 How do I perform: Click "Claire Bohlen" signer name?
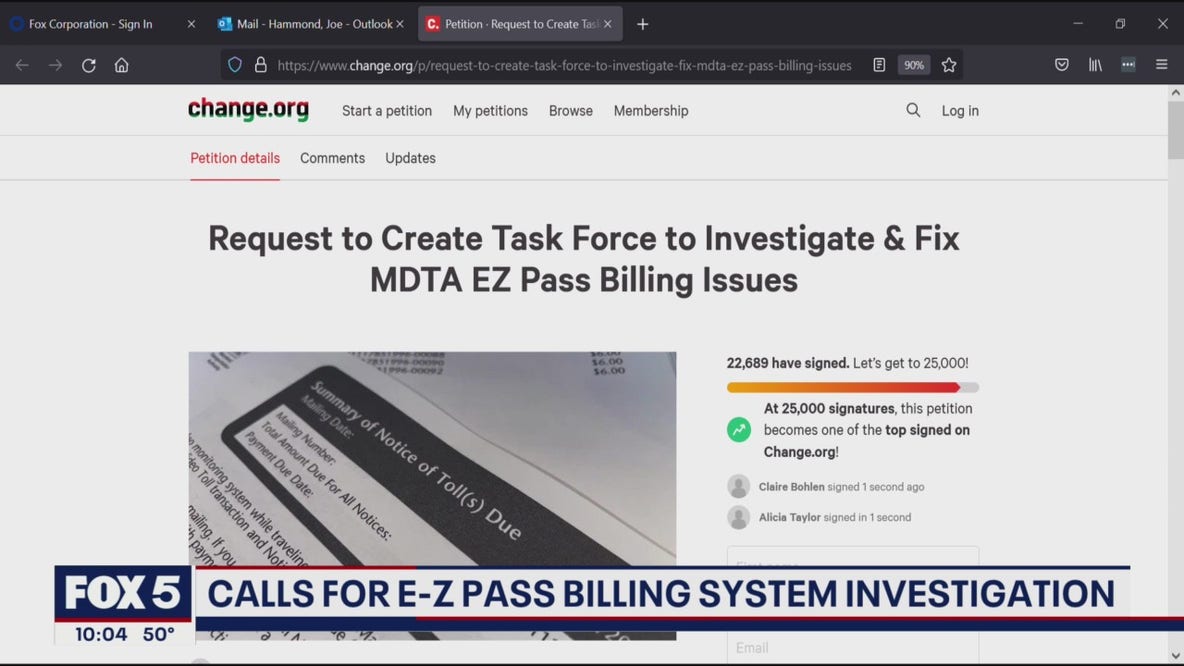pyautogui.click(x=791, y=487)
